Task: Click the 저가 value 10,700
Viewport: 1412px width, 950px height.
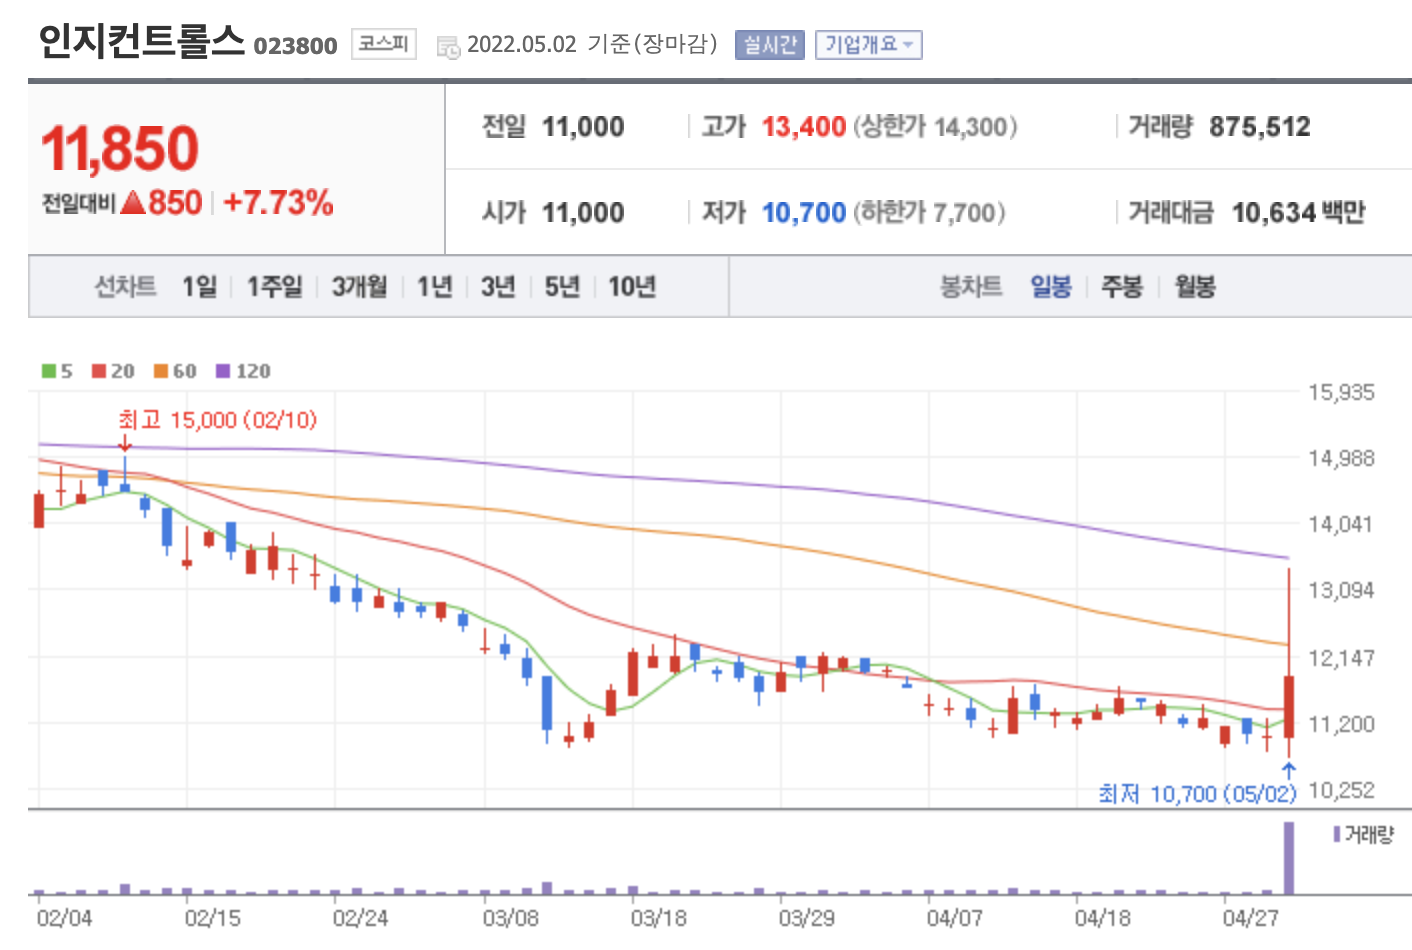Action: click(804, 213)
